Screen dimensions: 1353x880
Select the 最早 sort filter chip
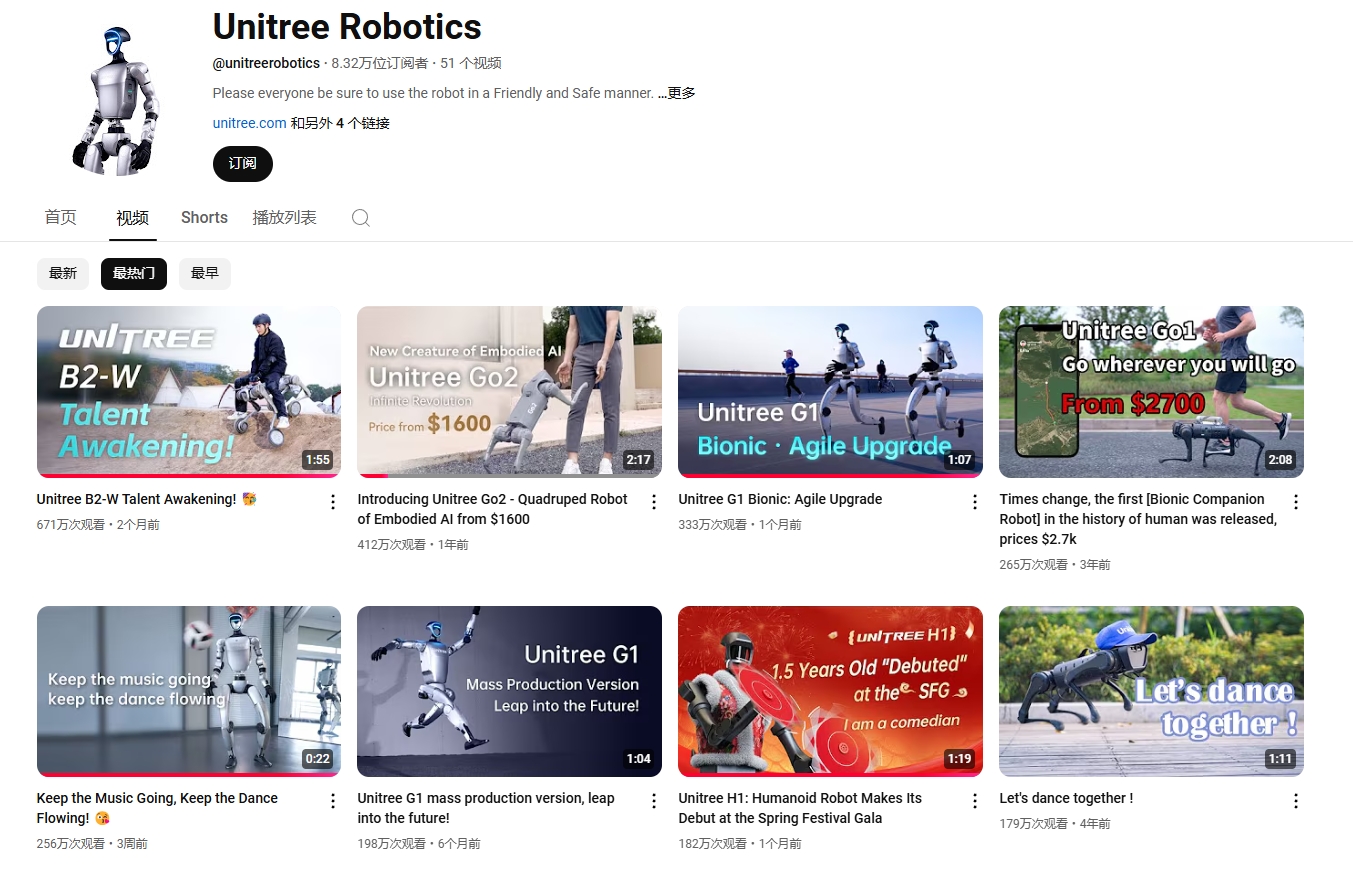[x=205, y=273]
